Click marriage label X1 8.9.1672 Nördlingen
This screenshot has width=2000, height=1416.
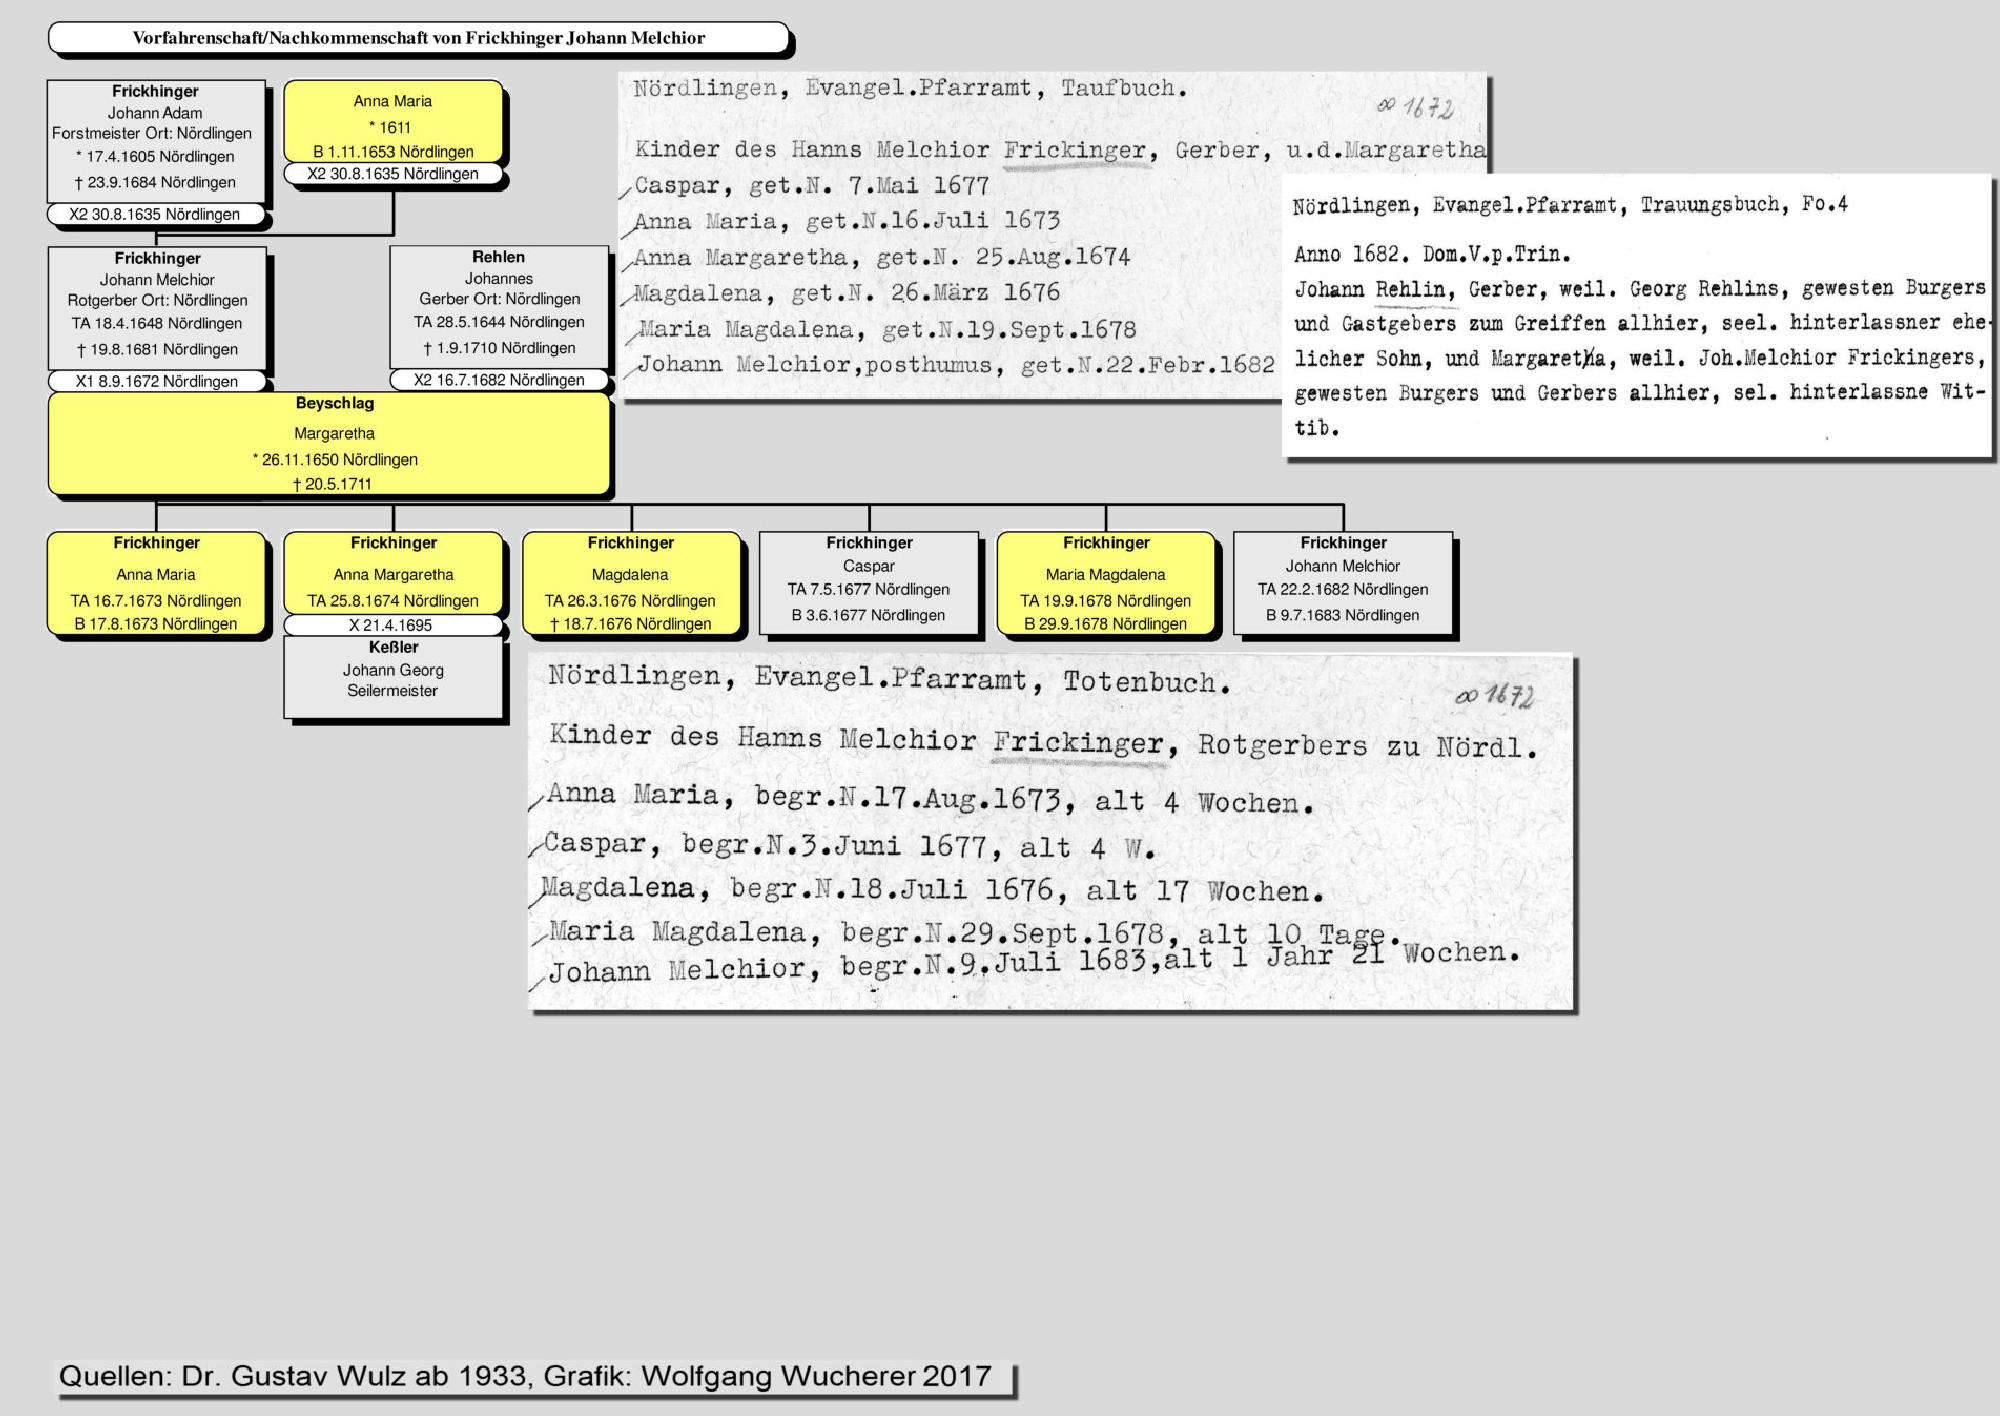(x=157, y=381)
